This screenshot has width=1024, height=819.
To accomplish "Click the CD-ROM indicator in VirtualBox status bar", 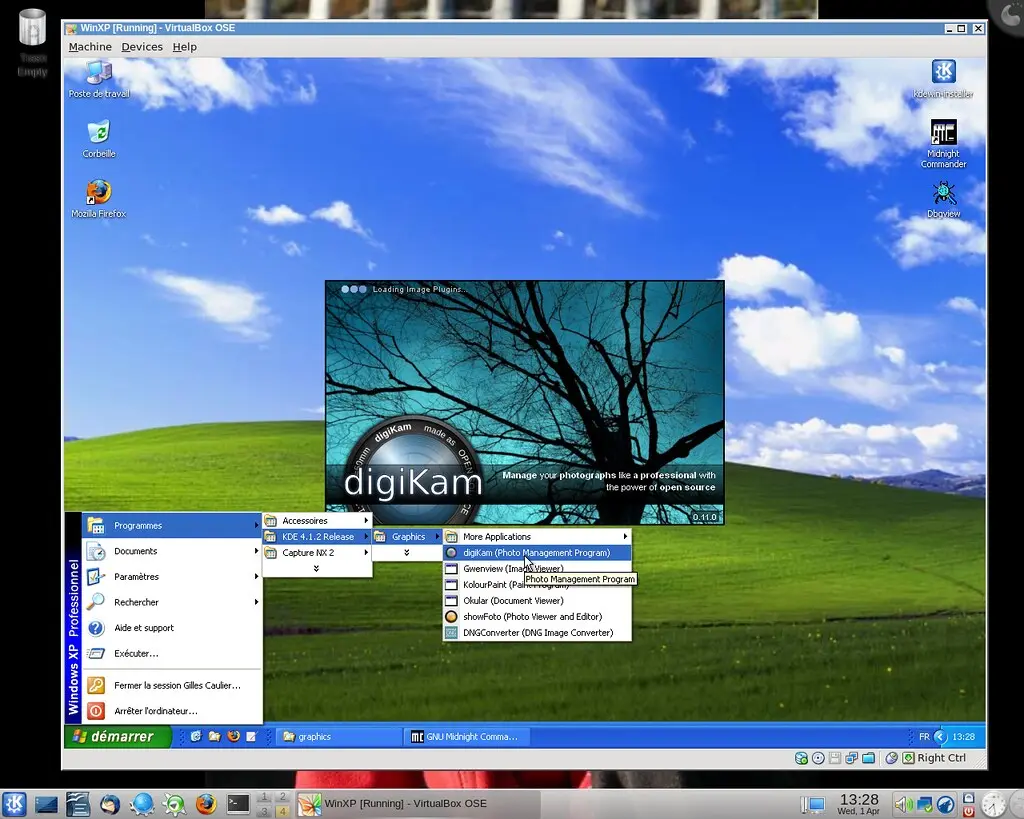I will 818,758.
